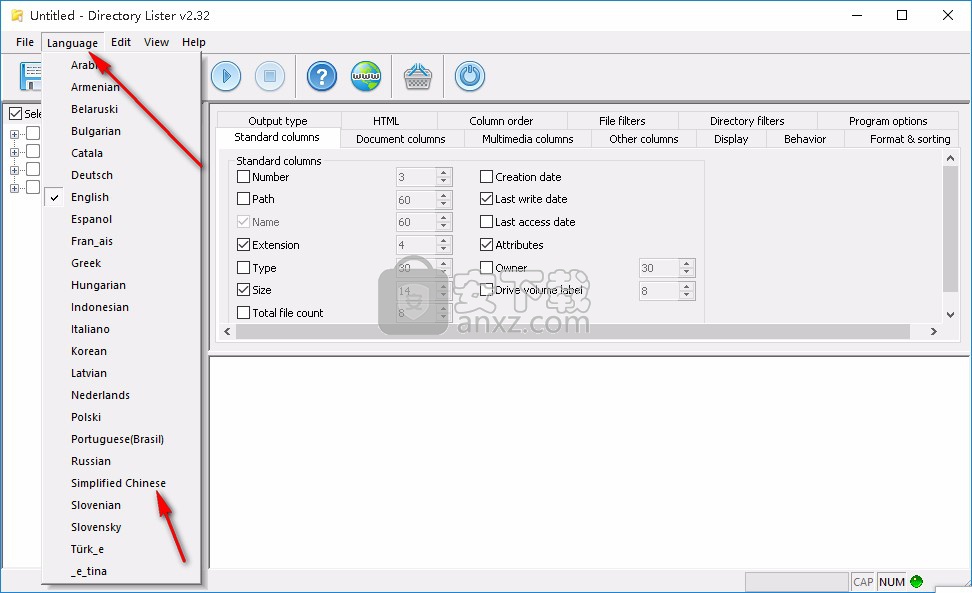This screenshot has height=593, width=972.
Task: Increase the Number column width spinner
Action: click(x=443, y=172)
